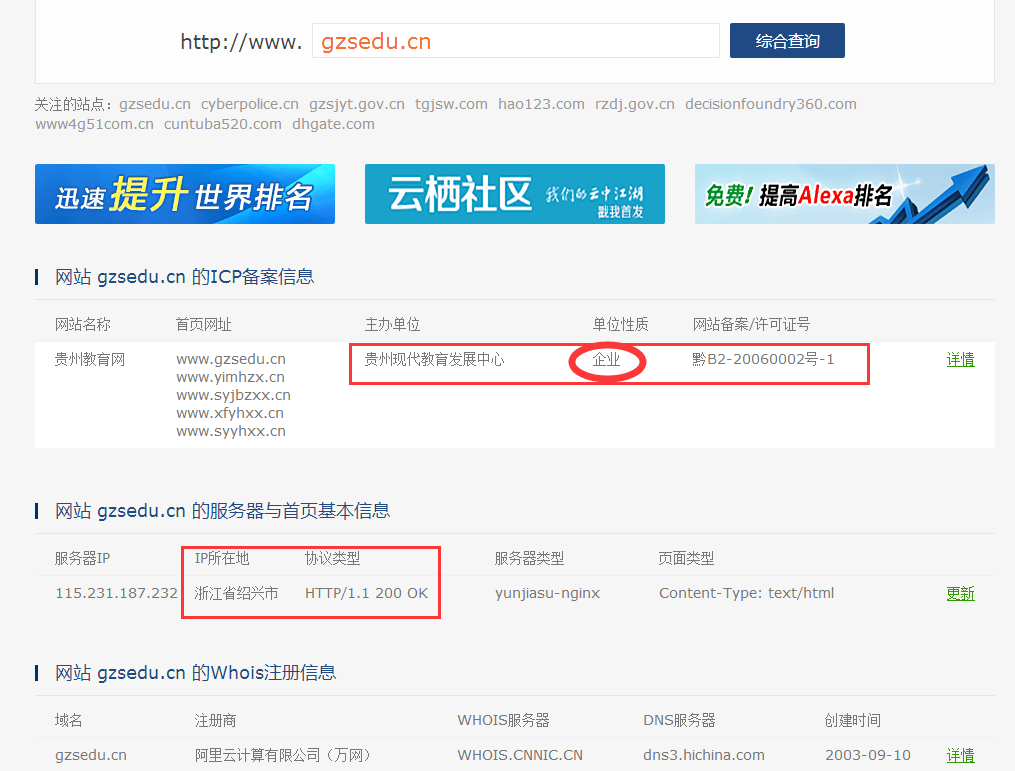This screenshot has height=771, width=1015.
Task: Select the dhgate.com followed site link
Action: point(333,124)
